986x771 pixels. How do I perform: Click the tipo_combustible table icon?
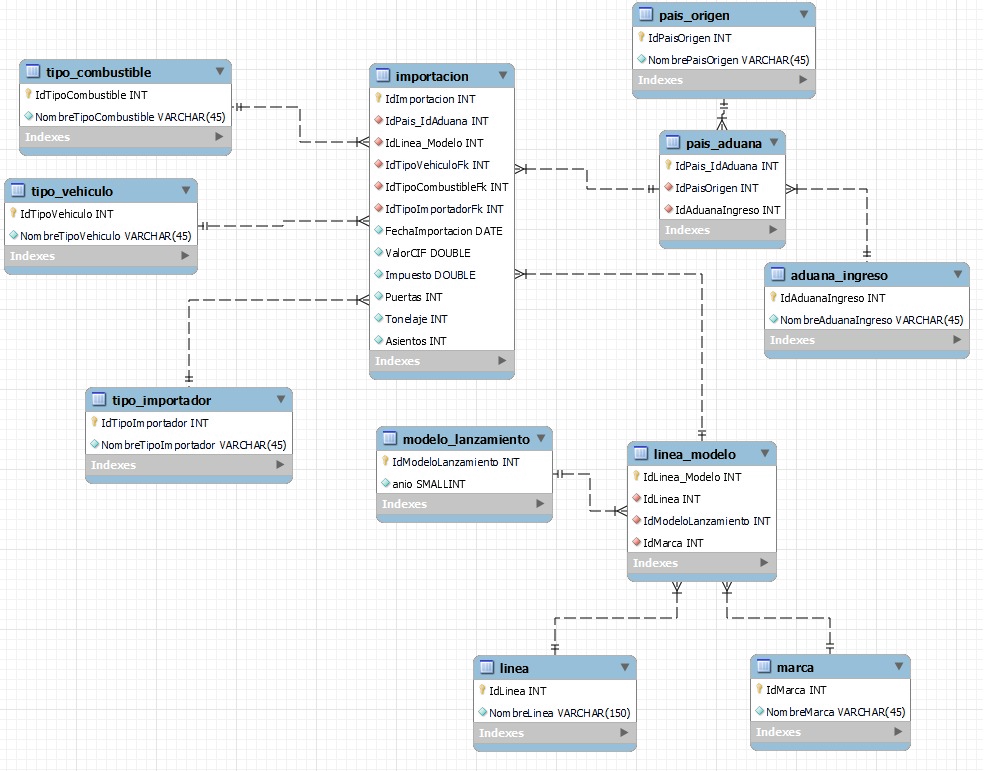pyautogui.click(x=32, y=72)
